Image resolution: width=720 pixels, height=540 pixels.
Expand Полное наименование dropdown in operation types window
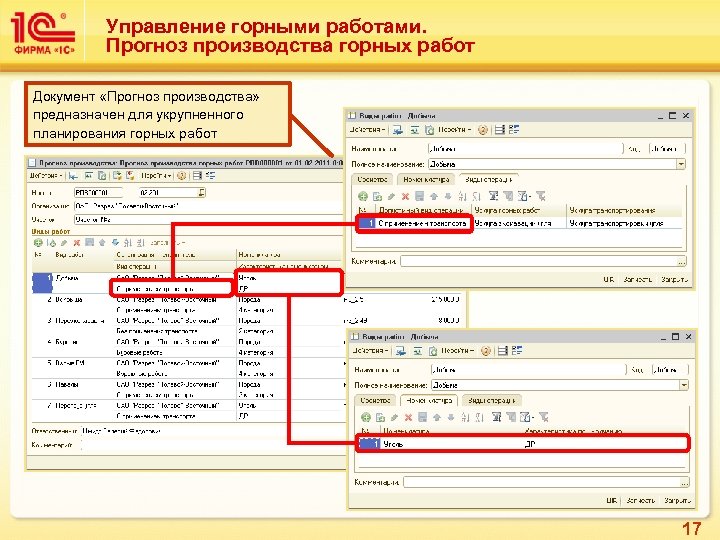681,164
